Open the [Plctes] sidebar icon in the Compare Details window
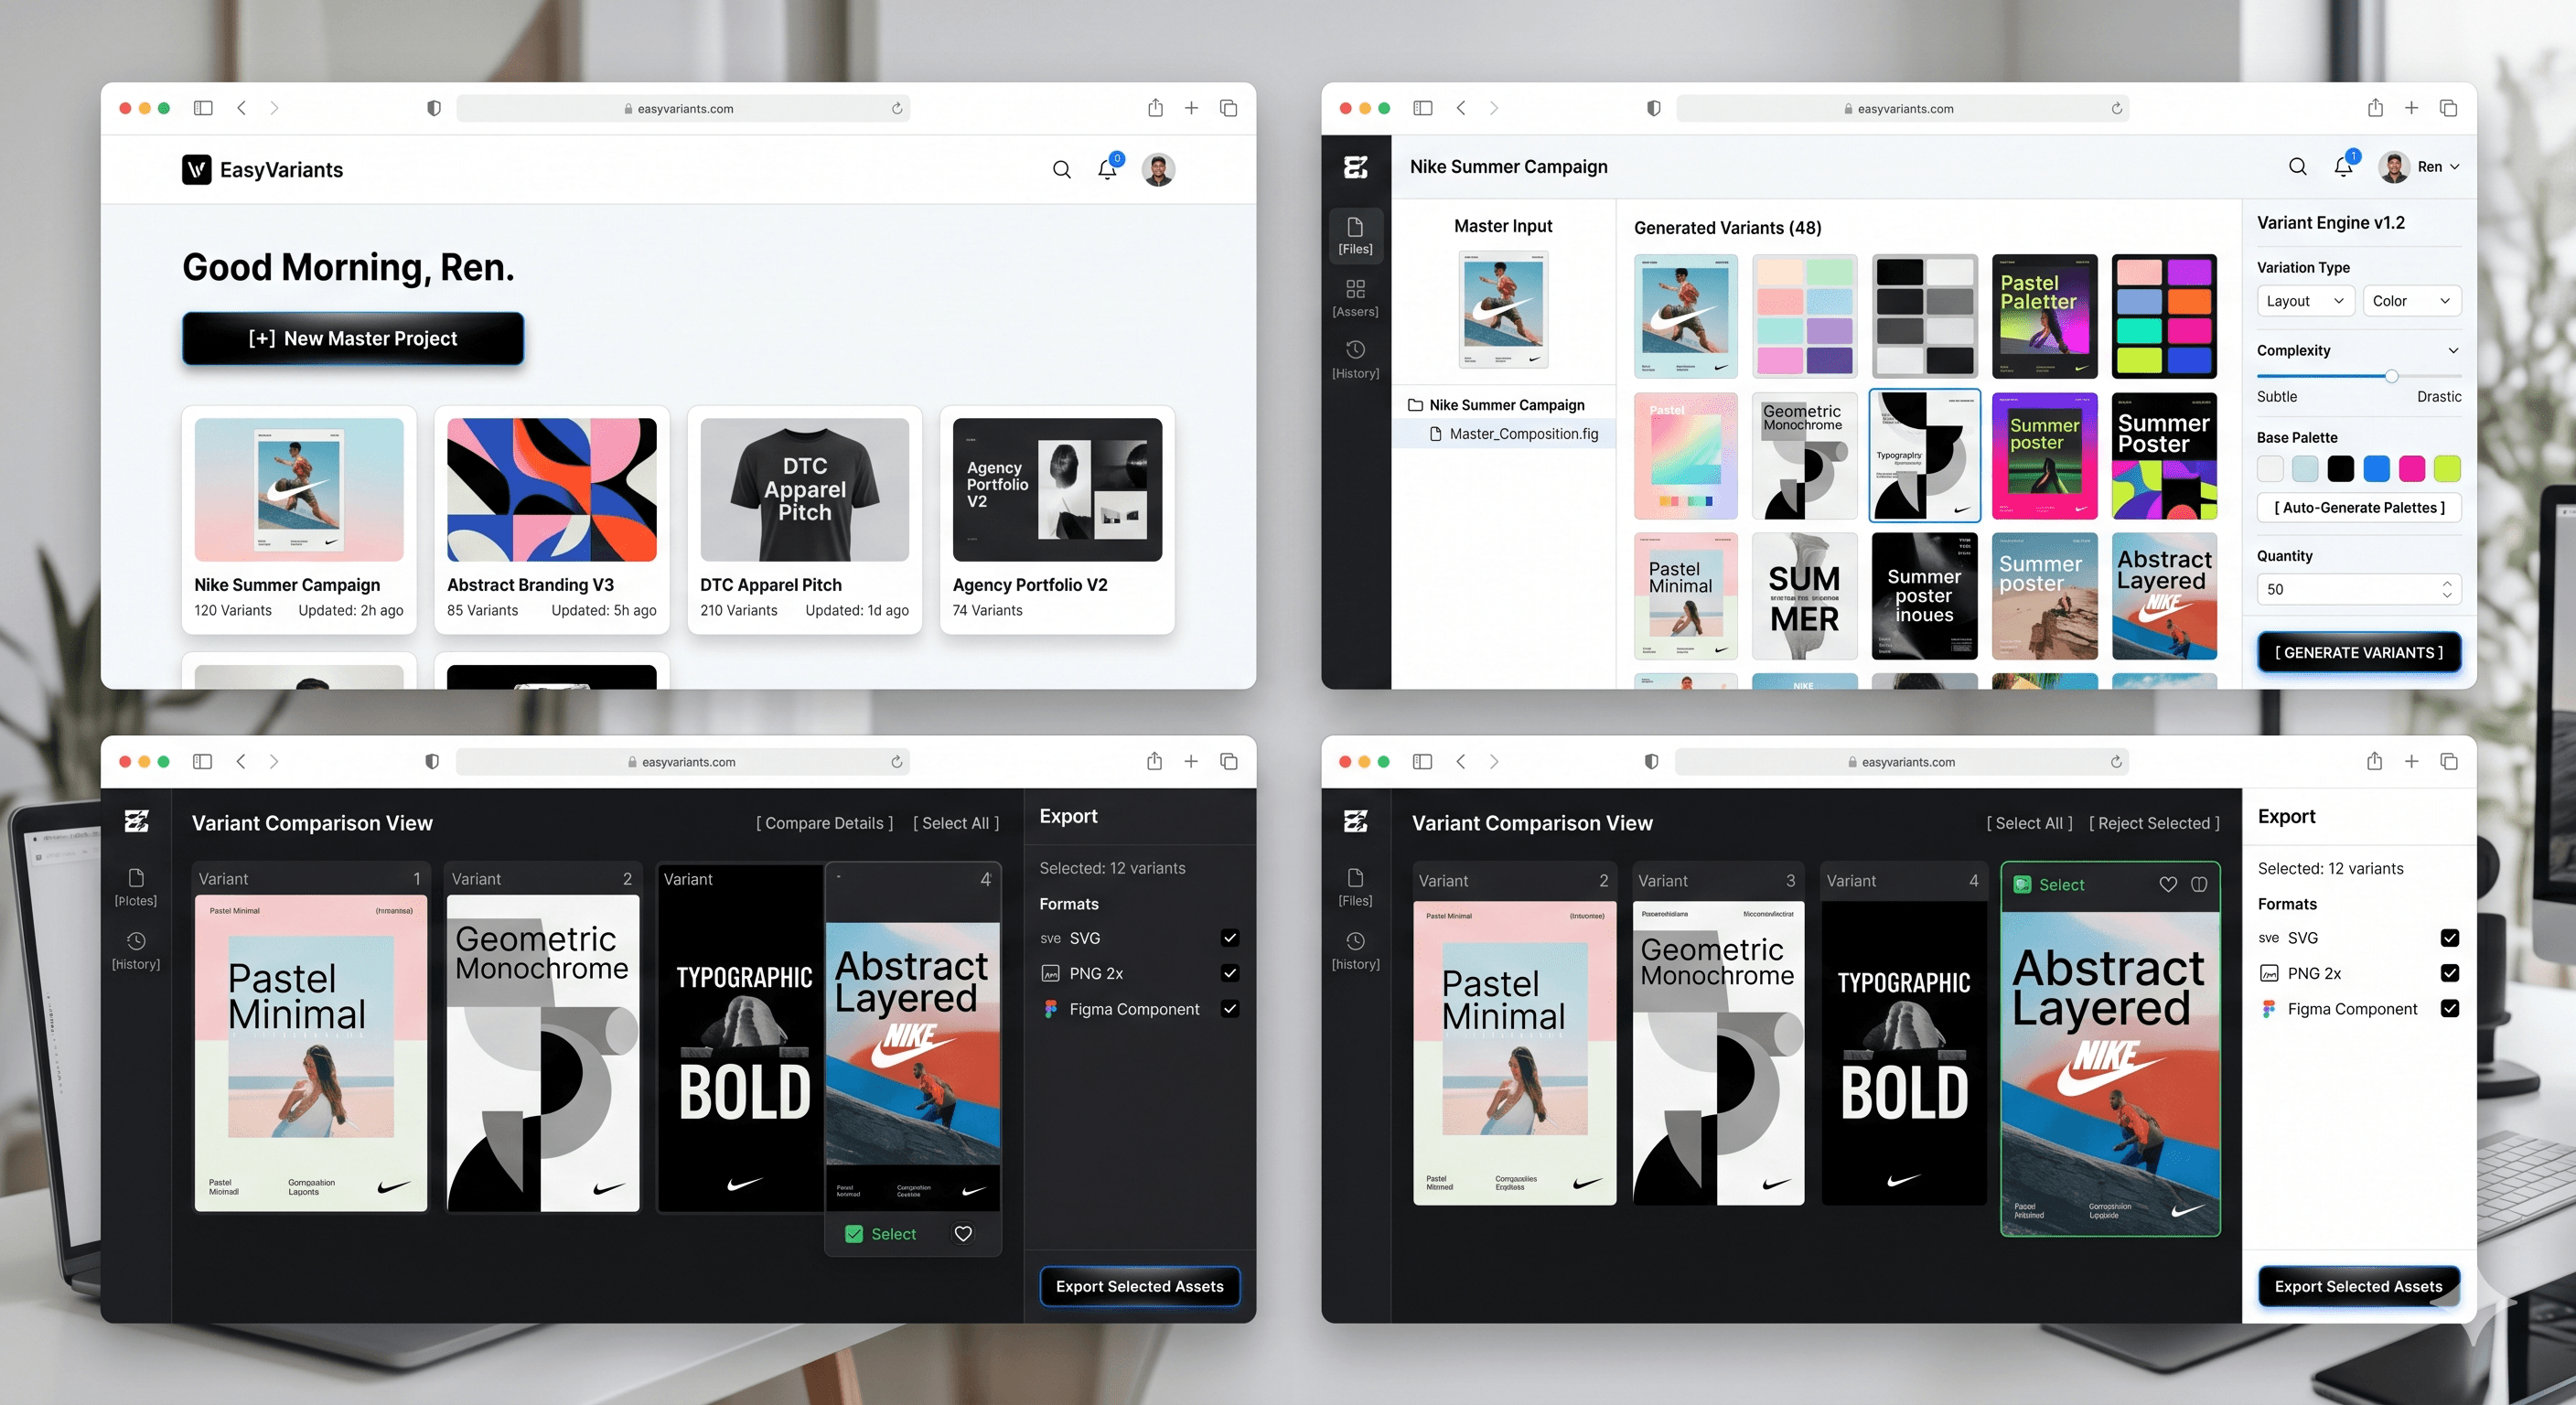This screenshot has width=2576, height=1405. pos(136,887)
